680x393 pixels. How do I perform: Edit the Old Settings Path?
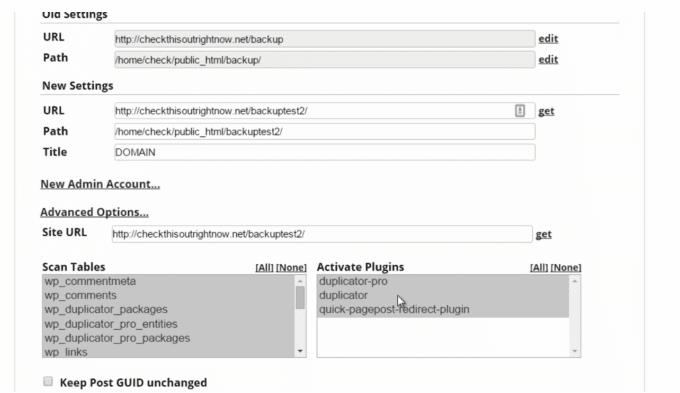click(548, 59)
